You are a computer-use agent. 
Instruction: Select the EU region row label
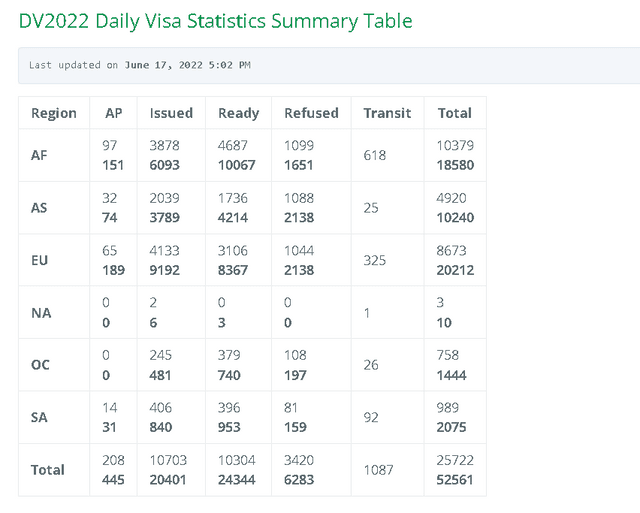[x=40, y=260]
